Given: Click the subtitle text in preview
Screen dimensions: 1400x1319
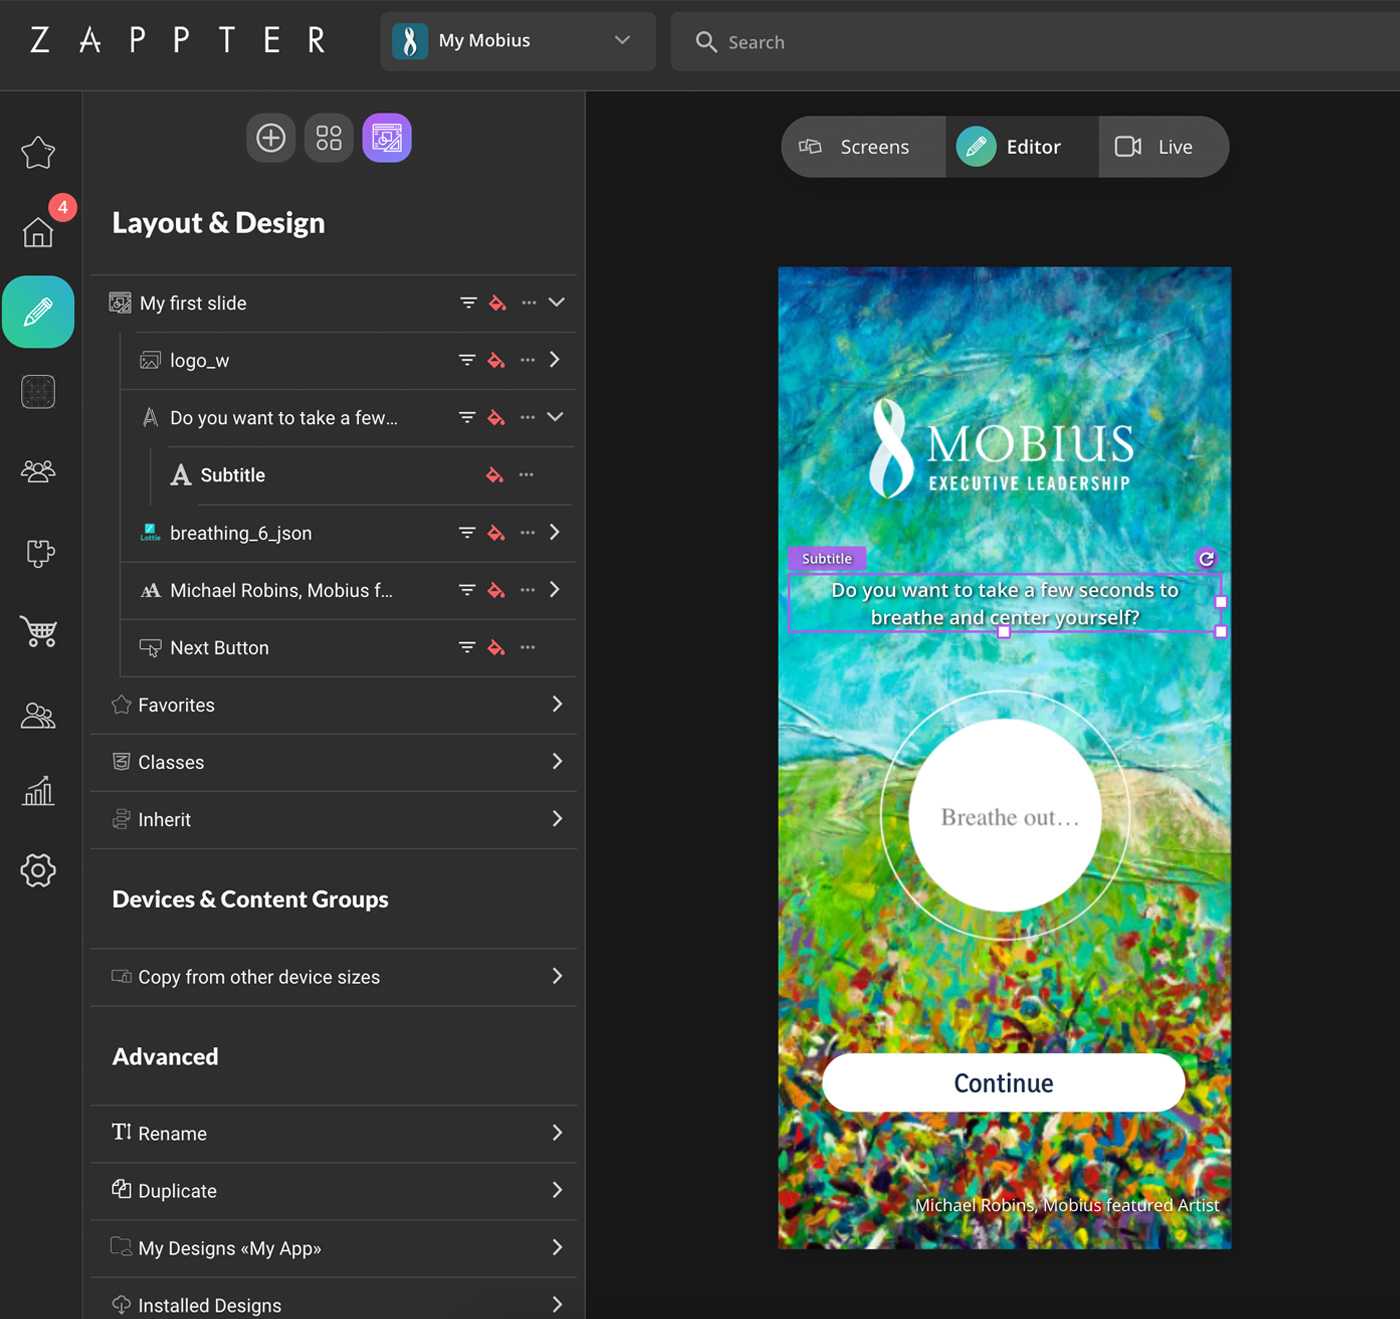Looking at the screenshot, I should click(x=1005, y=603).
